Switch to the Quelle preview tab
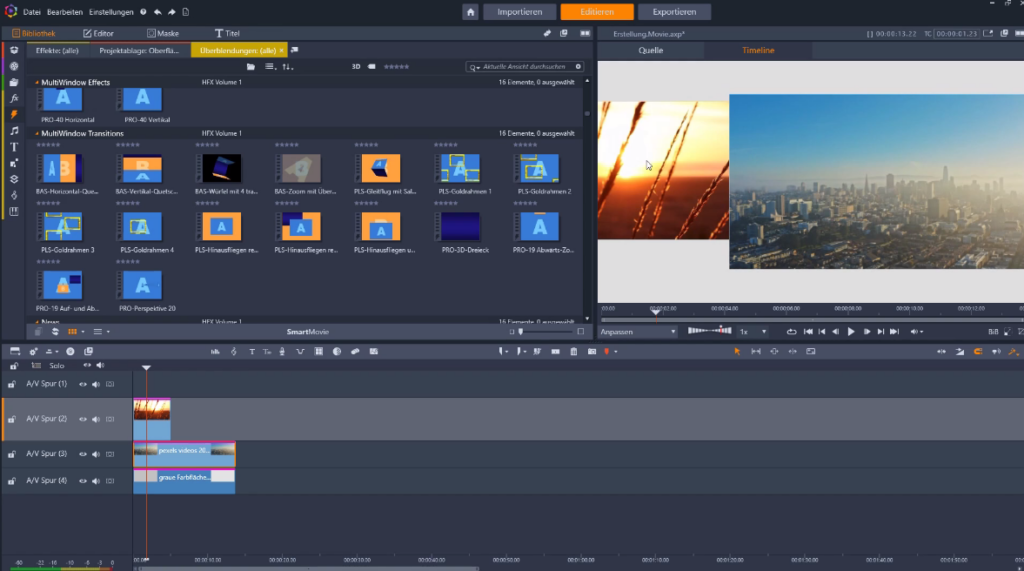This screenshot has height=571, width=1024. tap(650, 50)
